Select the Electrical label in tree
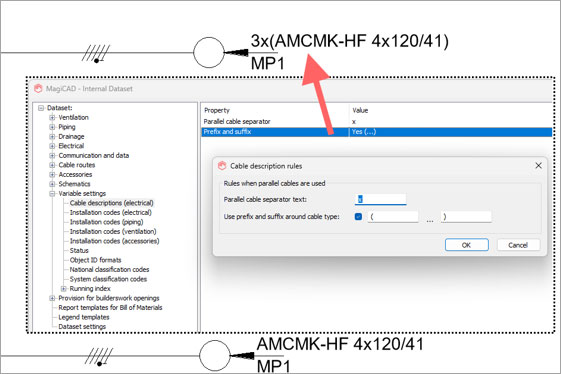561x374 pixels. pyautogui.click(x=71, y=146)
